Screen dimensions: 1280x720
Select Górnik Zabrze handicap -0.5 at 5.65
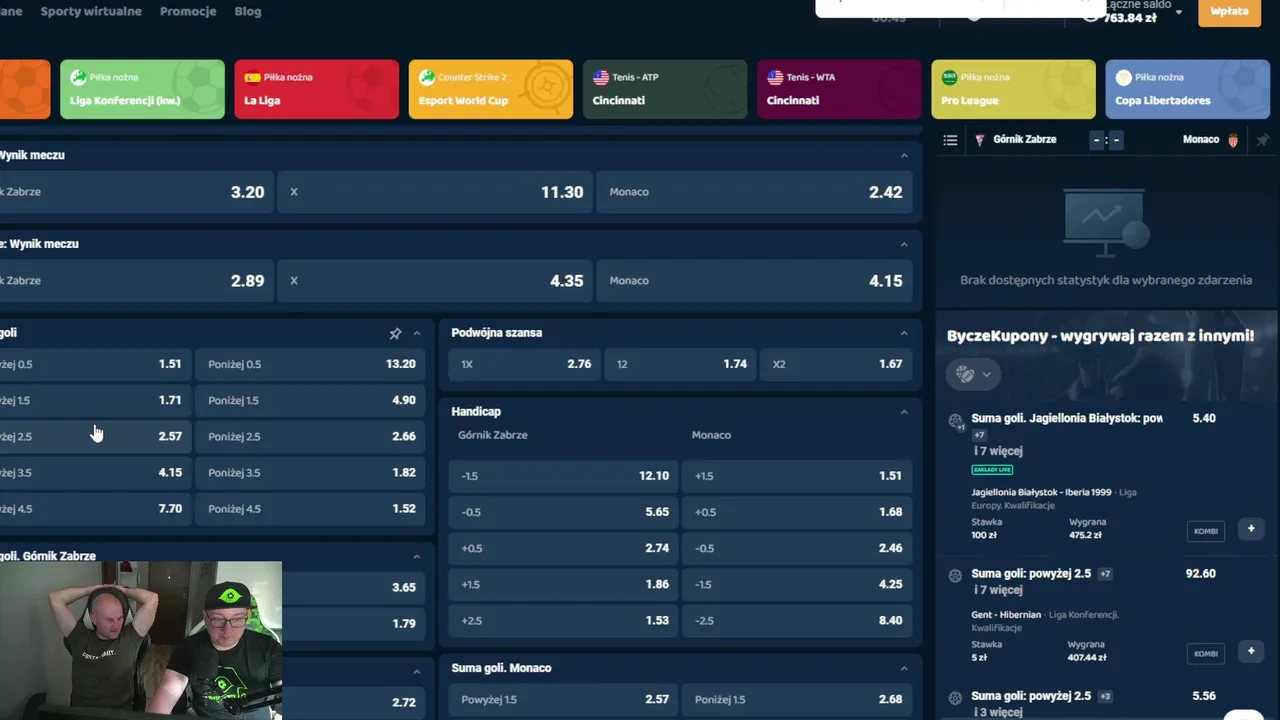click(x=563, y=512)
